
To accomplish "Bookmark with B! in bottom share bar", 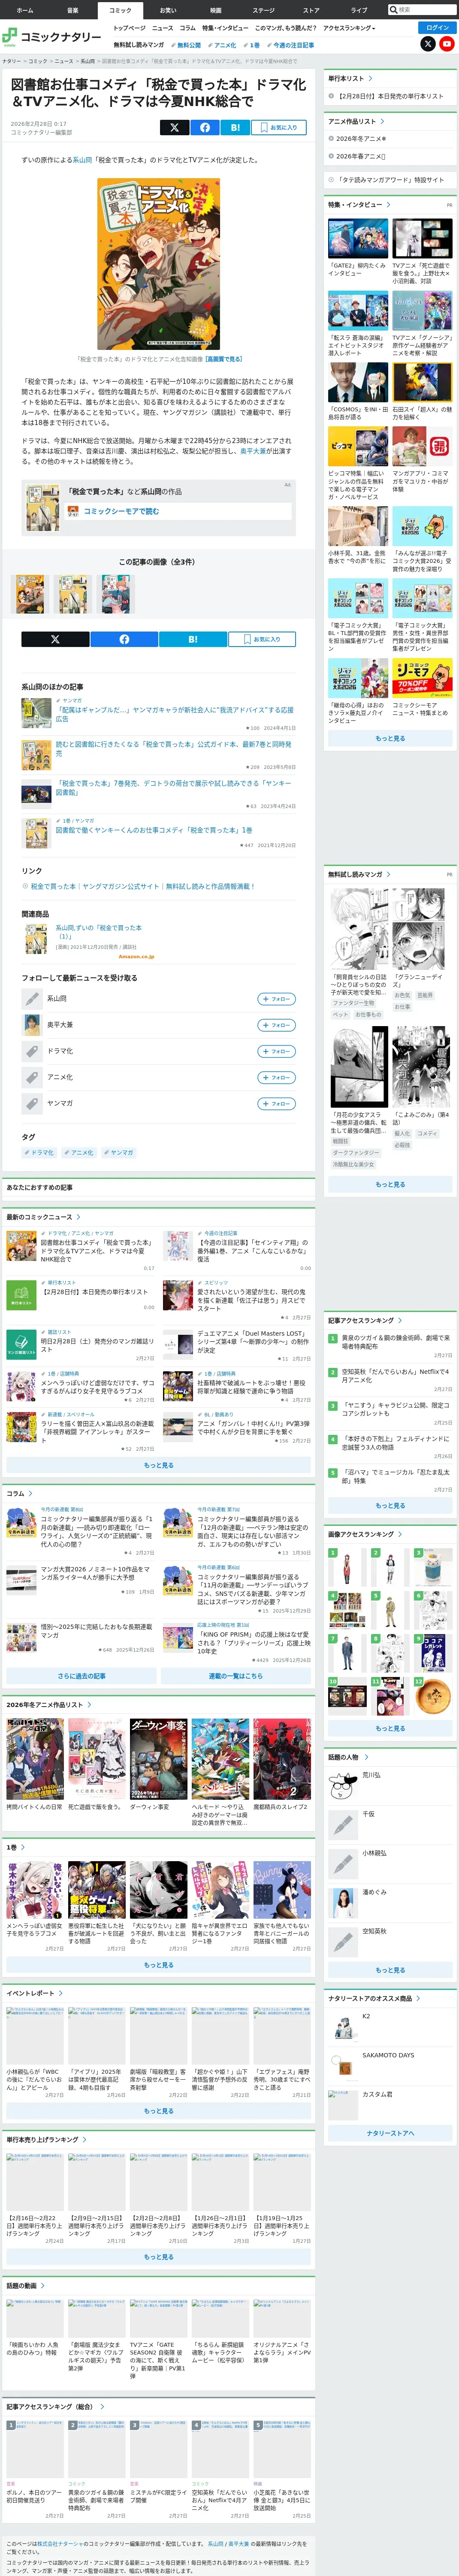I will pyautogui.click(x=193, y=639).
